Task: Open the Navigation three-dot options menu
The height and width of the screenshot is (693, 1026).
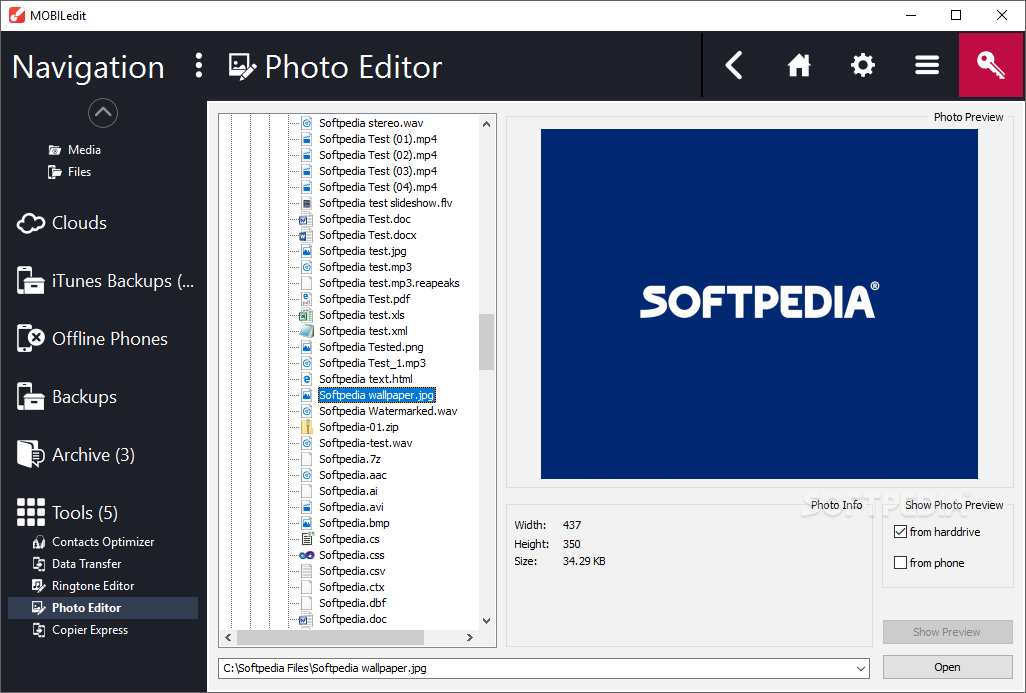Action: tap(199, 66)
